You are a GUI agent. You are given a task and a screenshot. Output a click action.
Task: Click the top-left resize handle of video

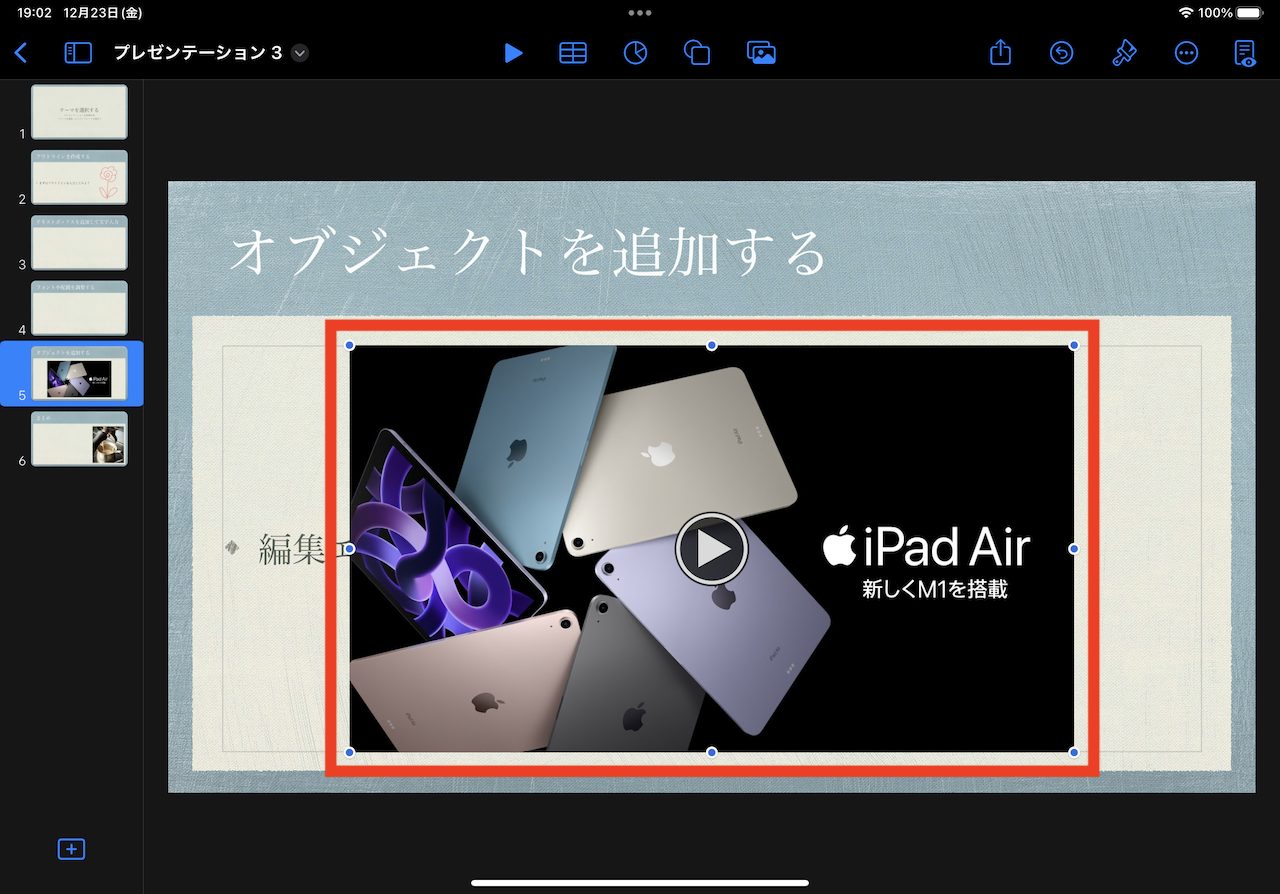(350, 345)
